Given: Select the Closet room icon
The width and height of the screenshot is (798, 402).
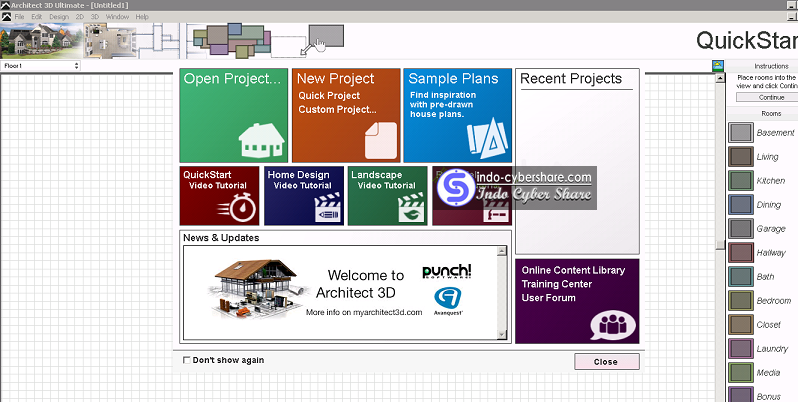Looking at the screenshot, I should pos(740,324).
